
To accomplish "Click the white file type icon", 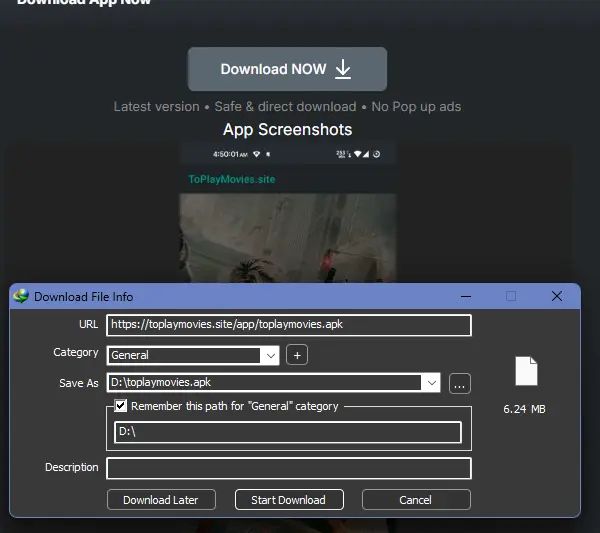I will point(526,371).
